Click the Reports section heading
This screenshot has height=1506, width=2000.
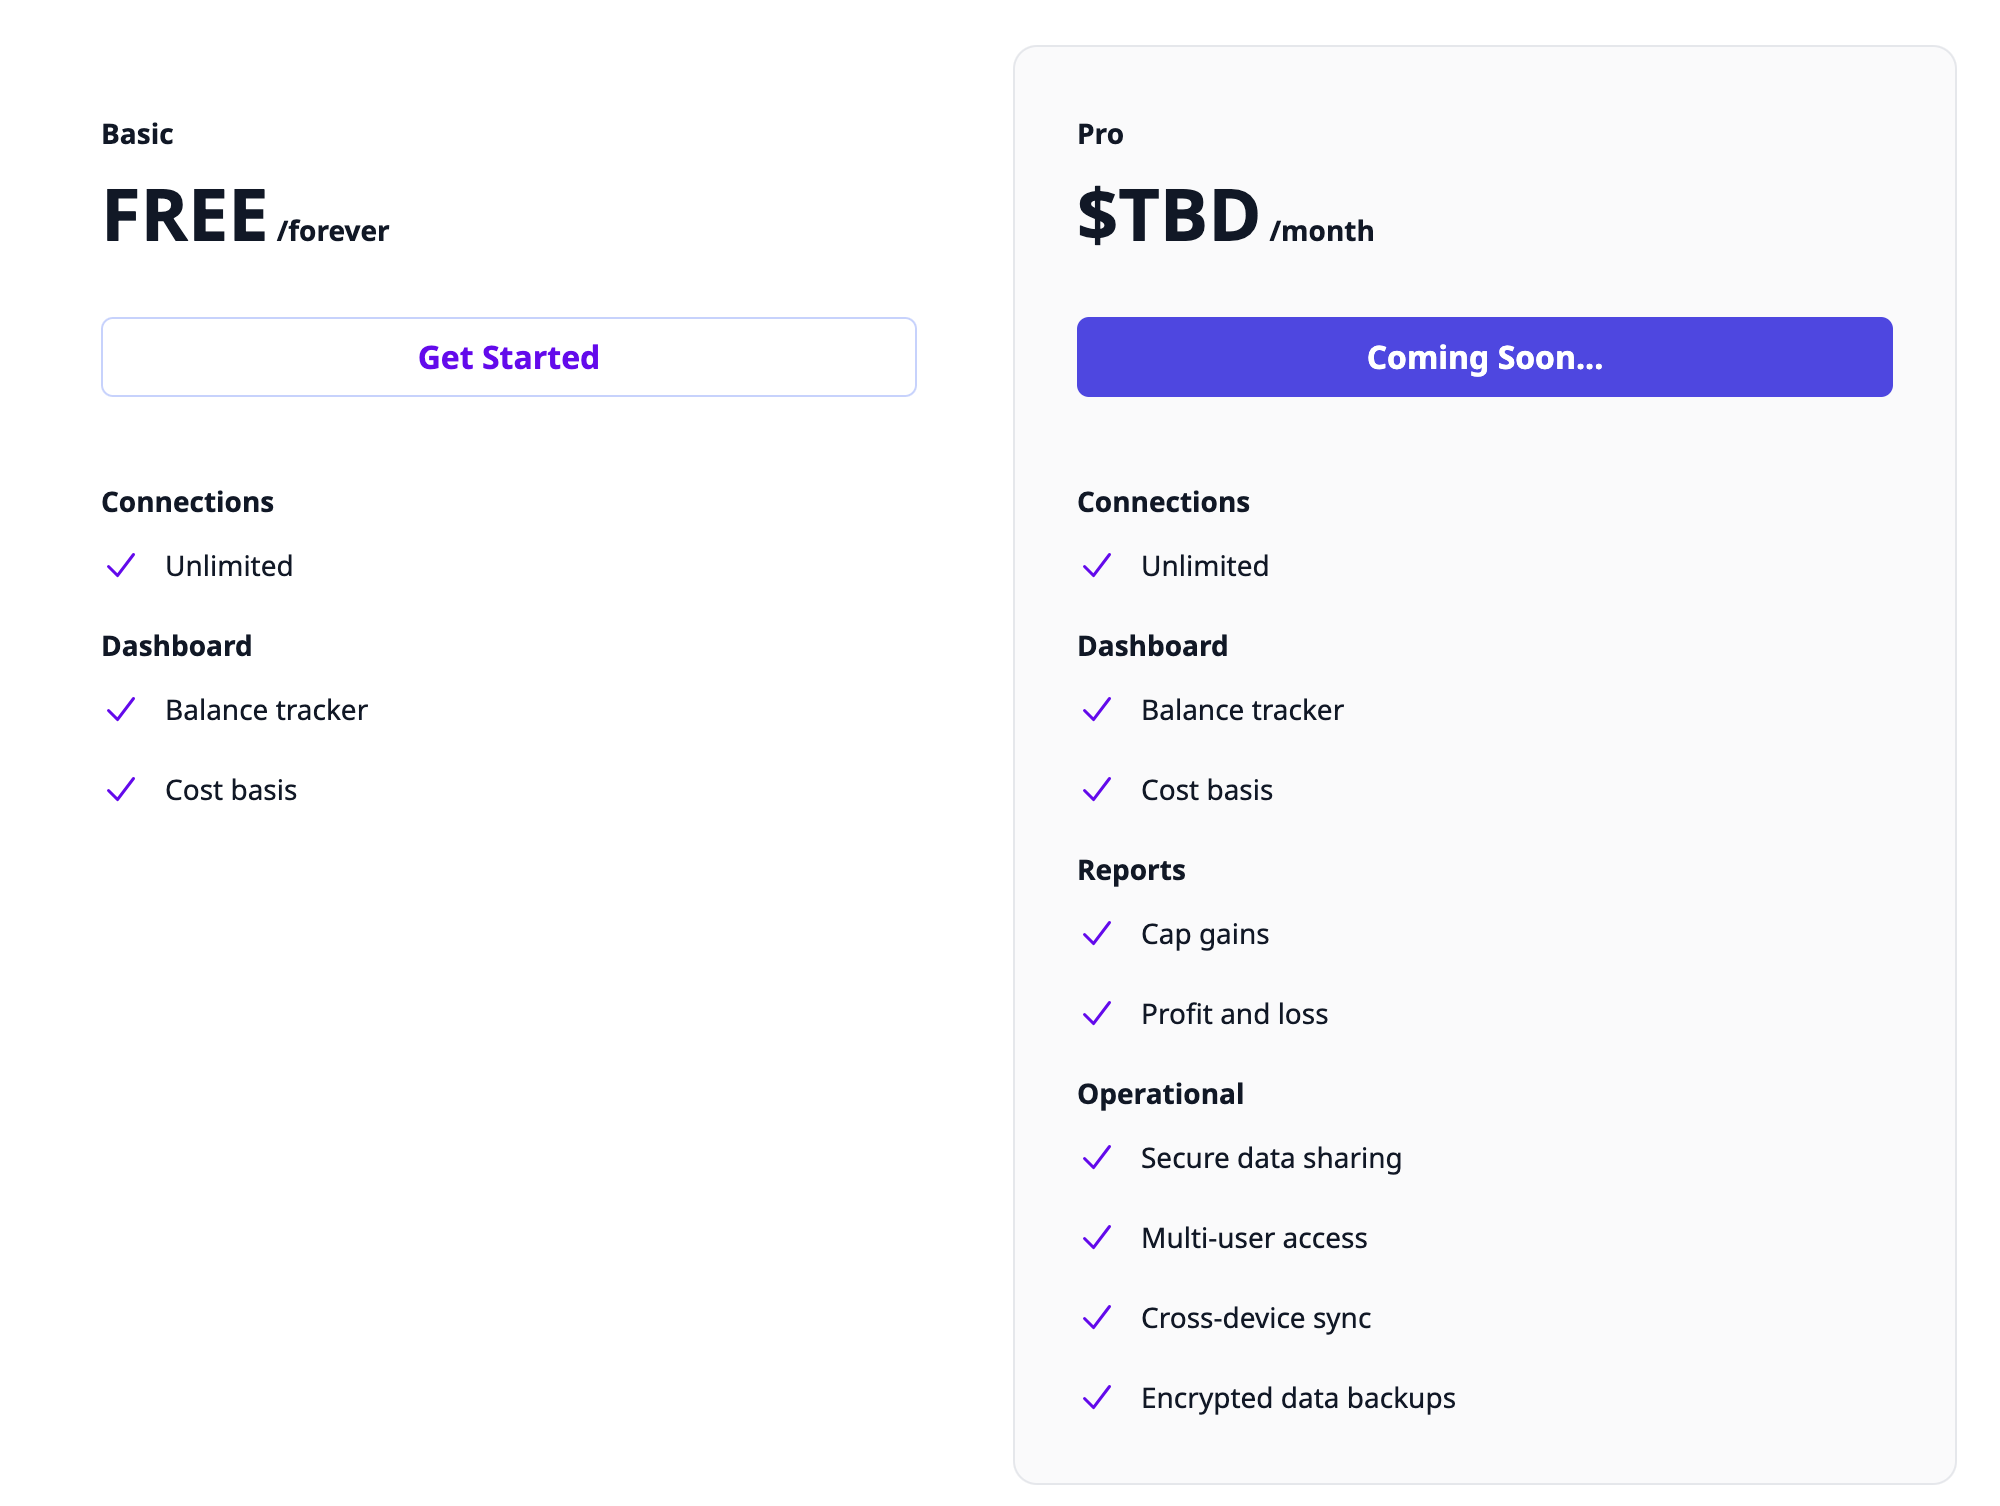click(1131, 870)
